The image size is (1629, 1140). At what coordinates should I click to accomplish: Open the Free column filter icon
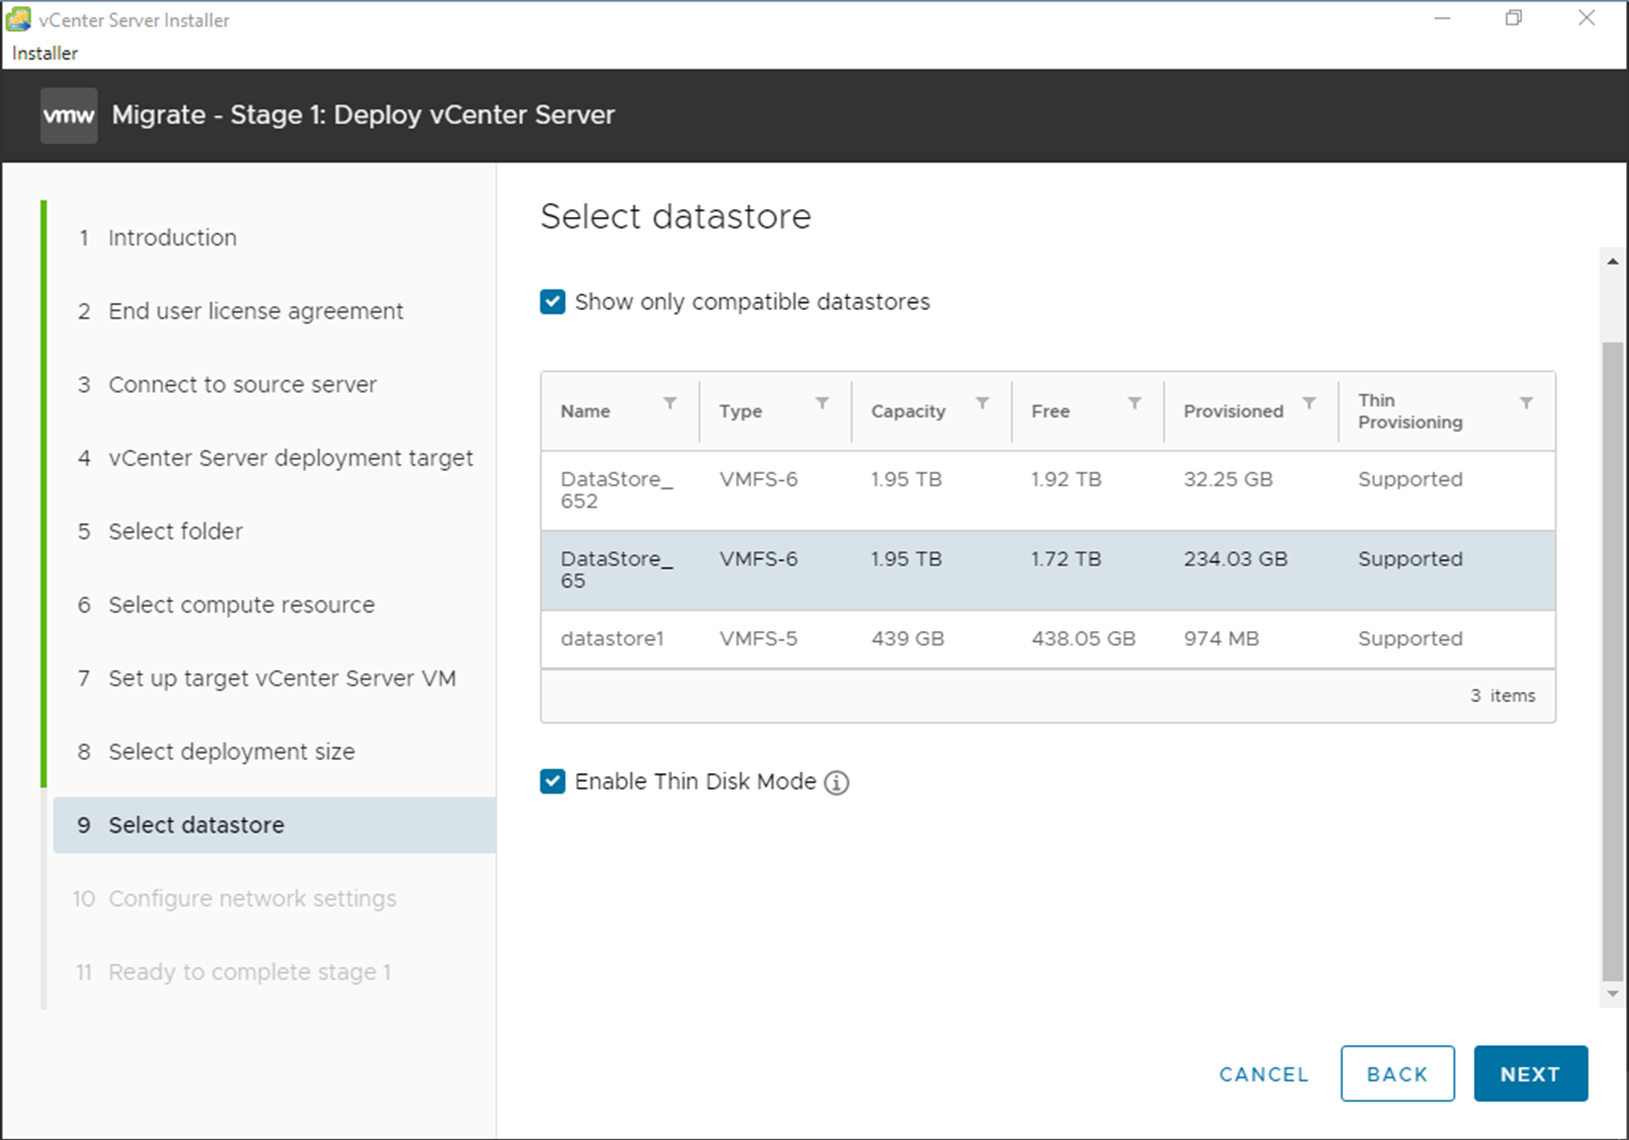click(1135, 403)
